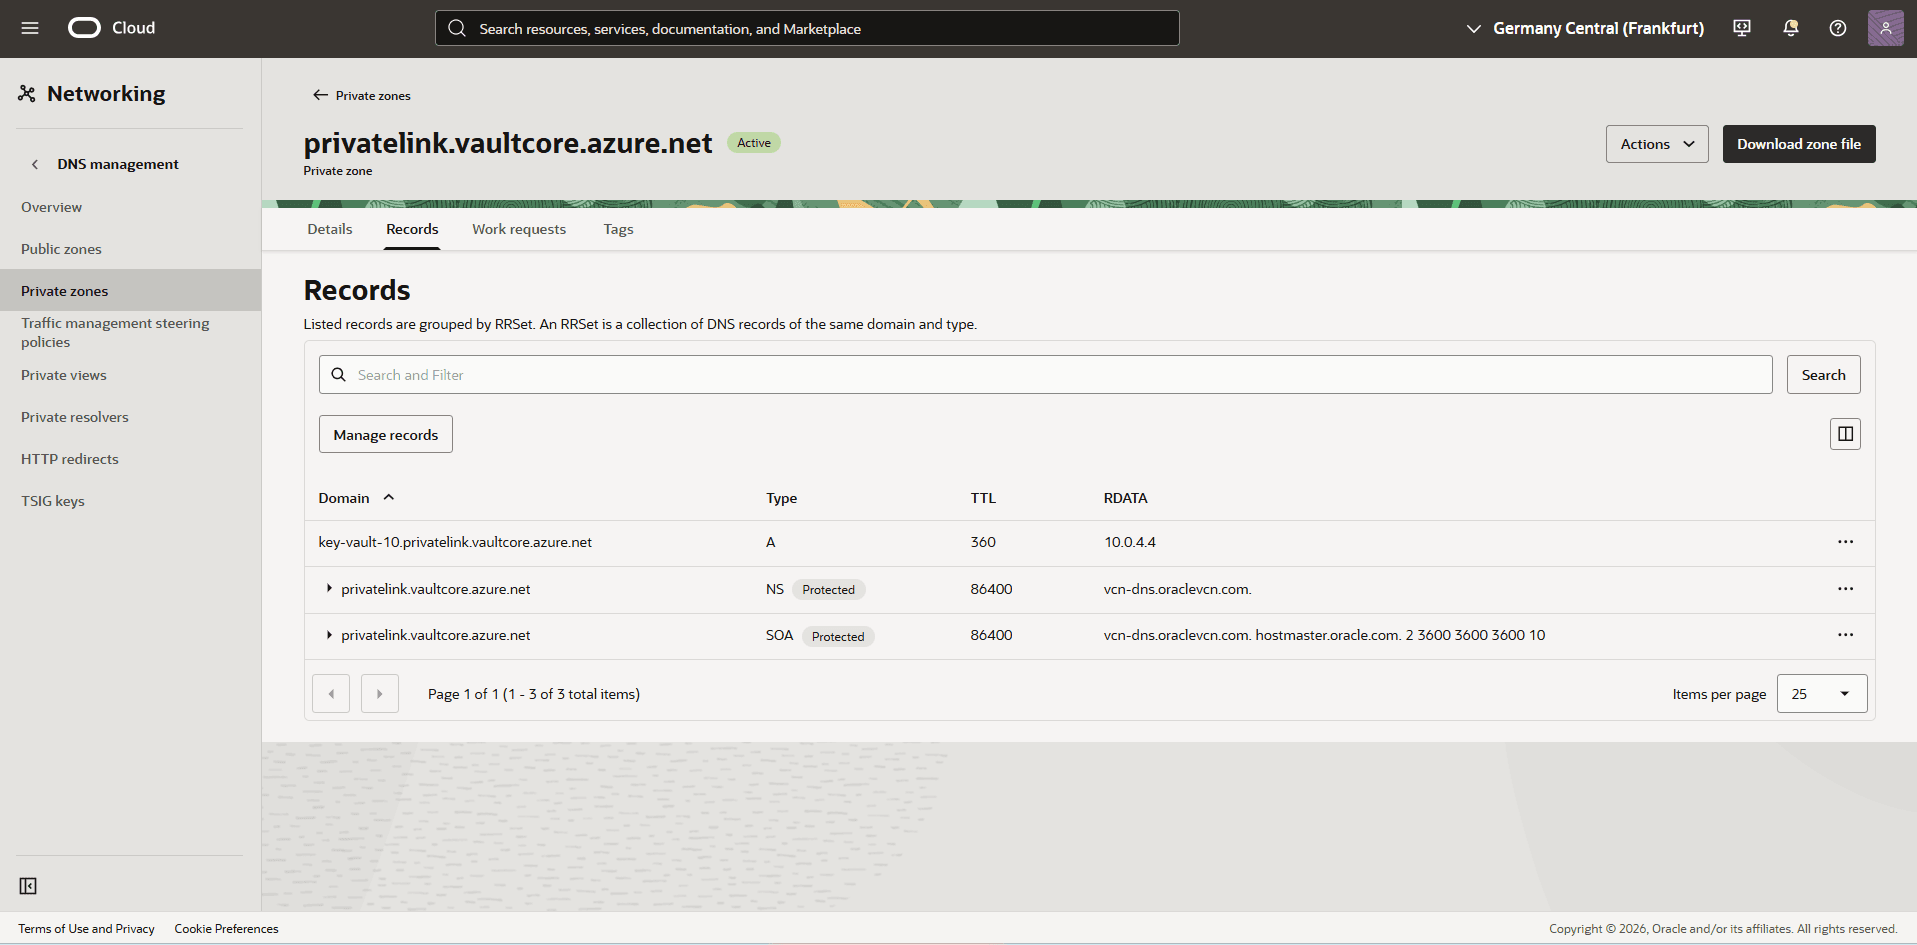Viewport: 1917px width, 945px height.
Task: Click the Networking service icon
Action: (x=27, y=94)
